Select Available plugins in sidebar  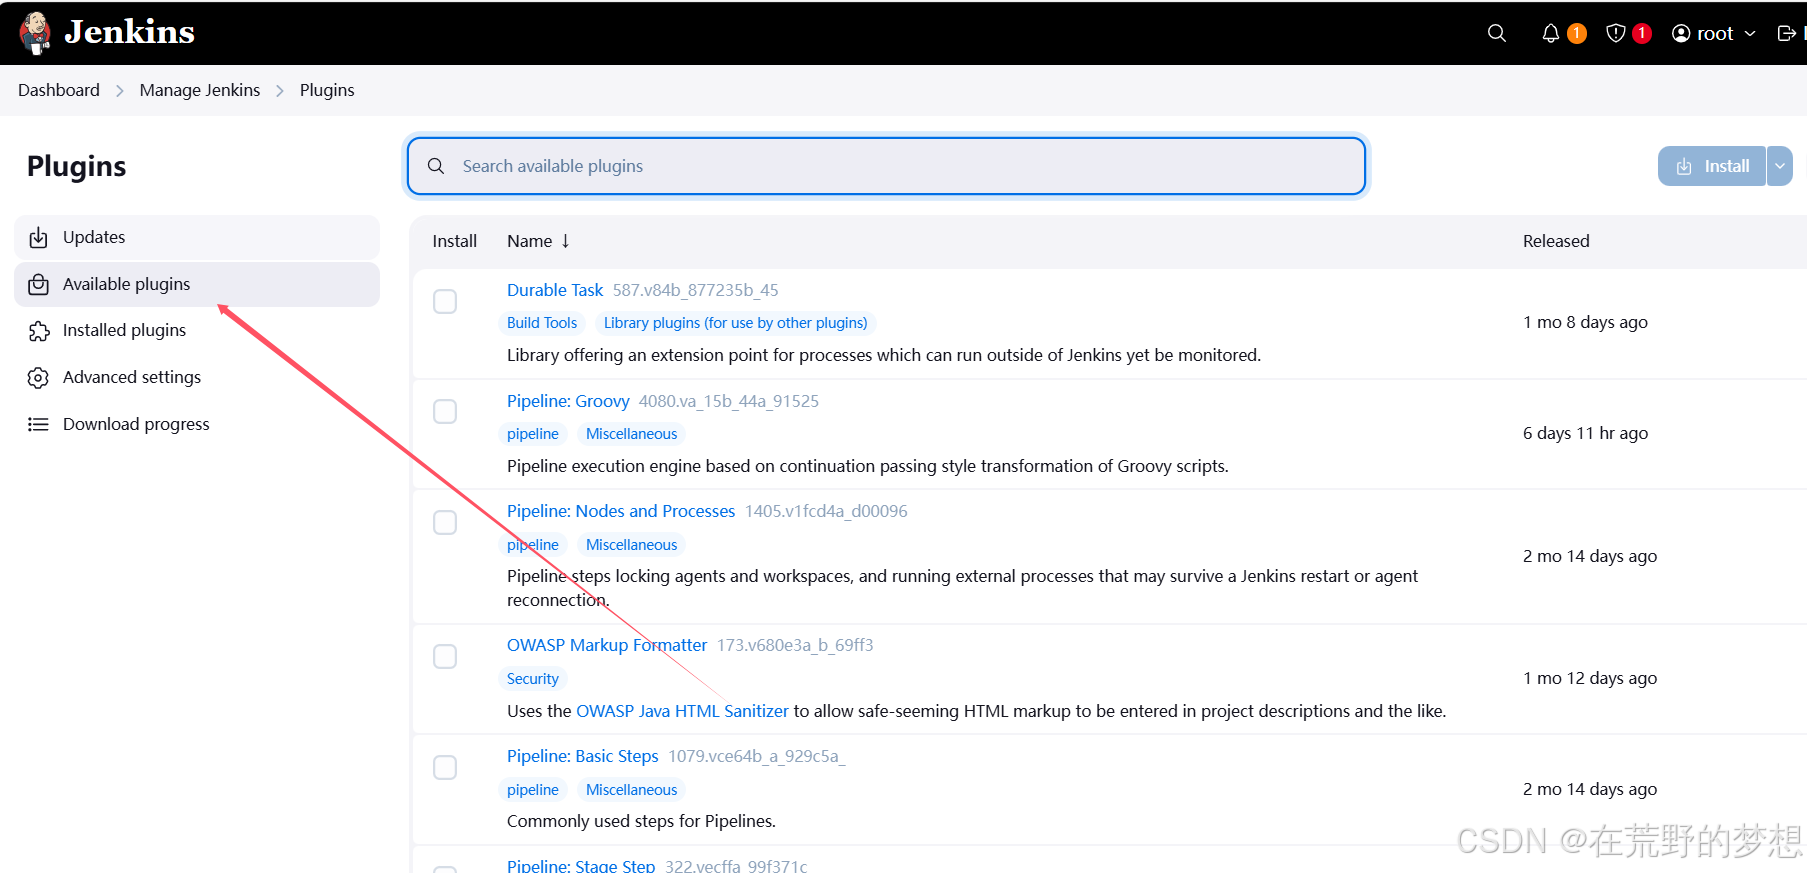click(197, 284)
